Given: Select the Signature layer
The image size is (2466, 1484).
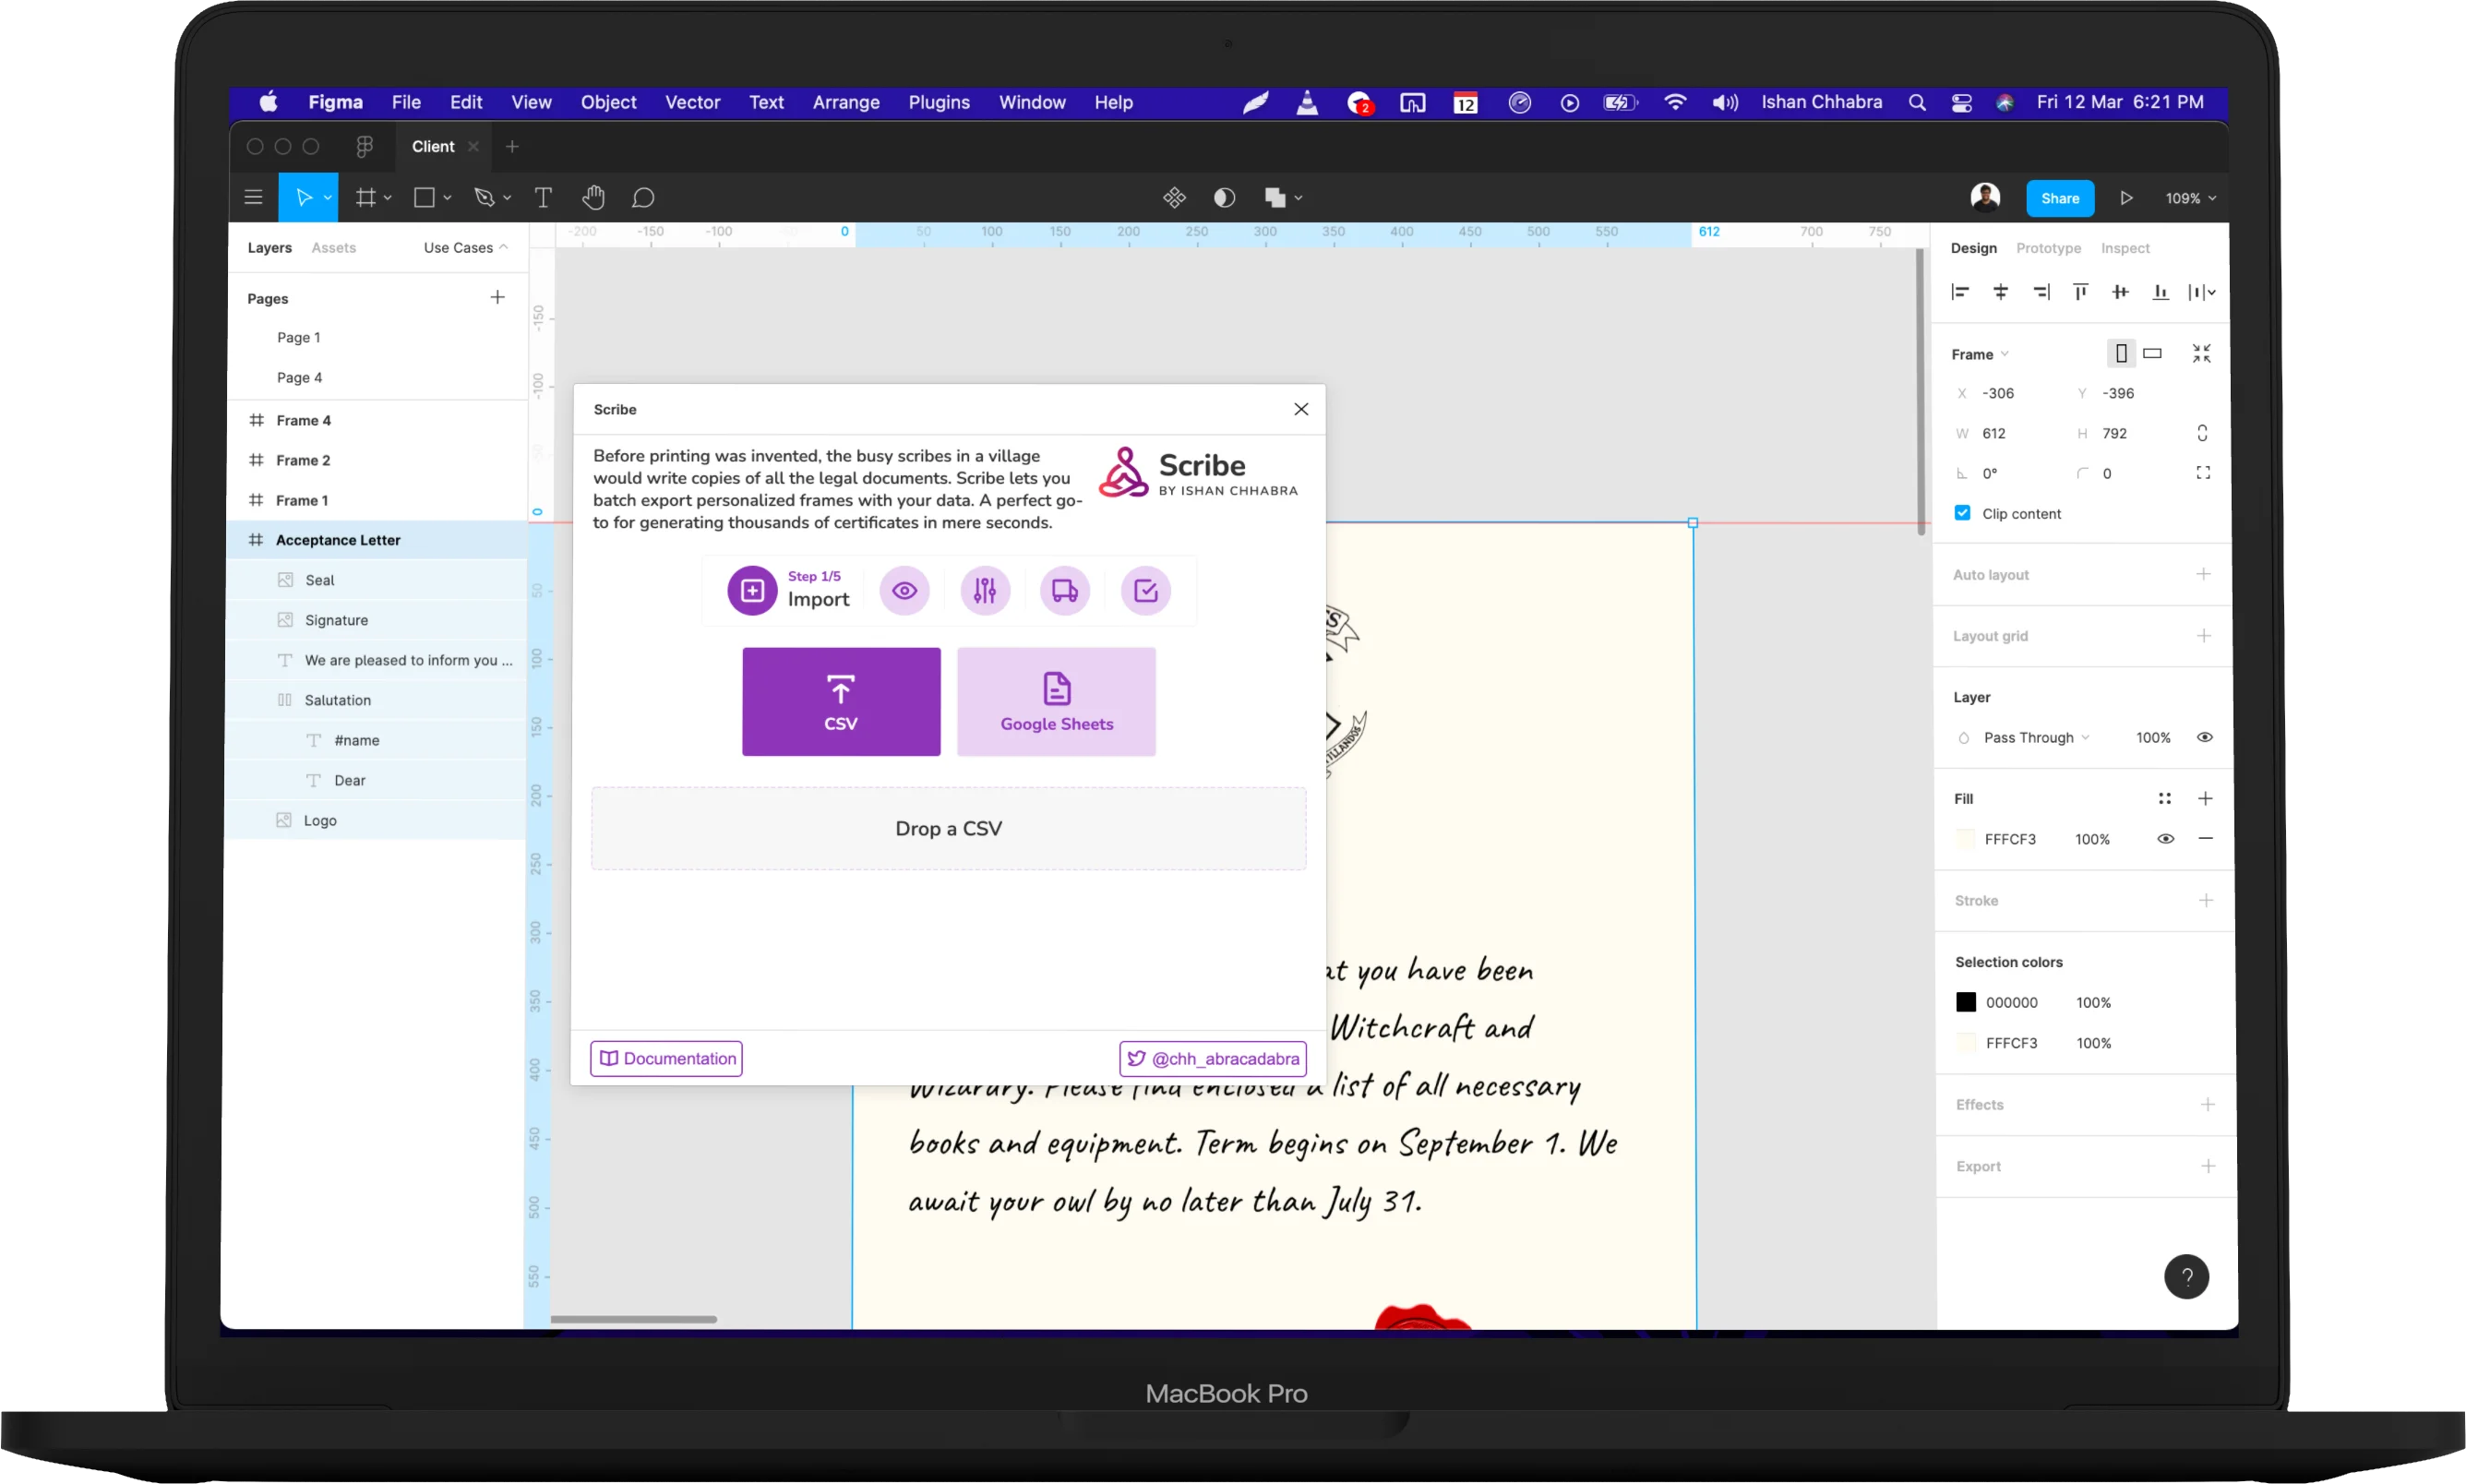Looking at the screenshot, I should (x=377, y=620).
